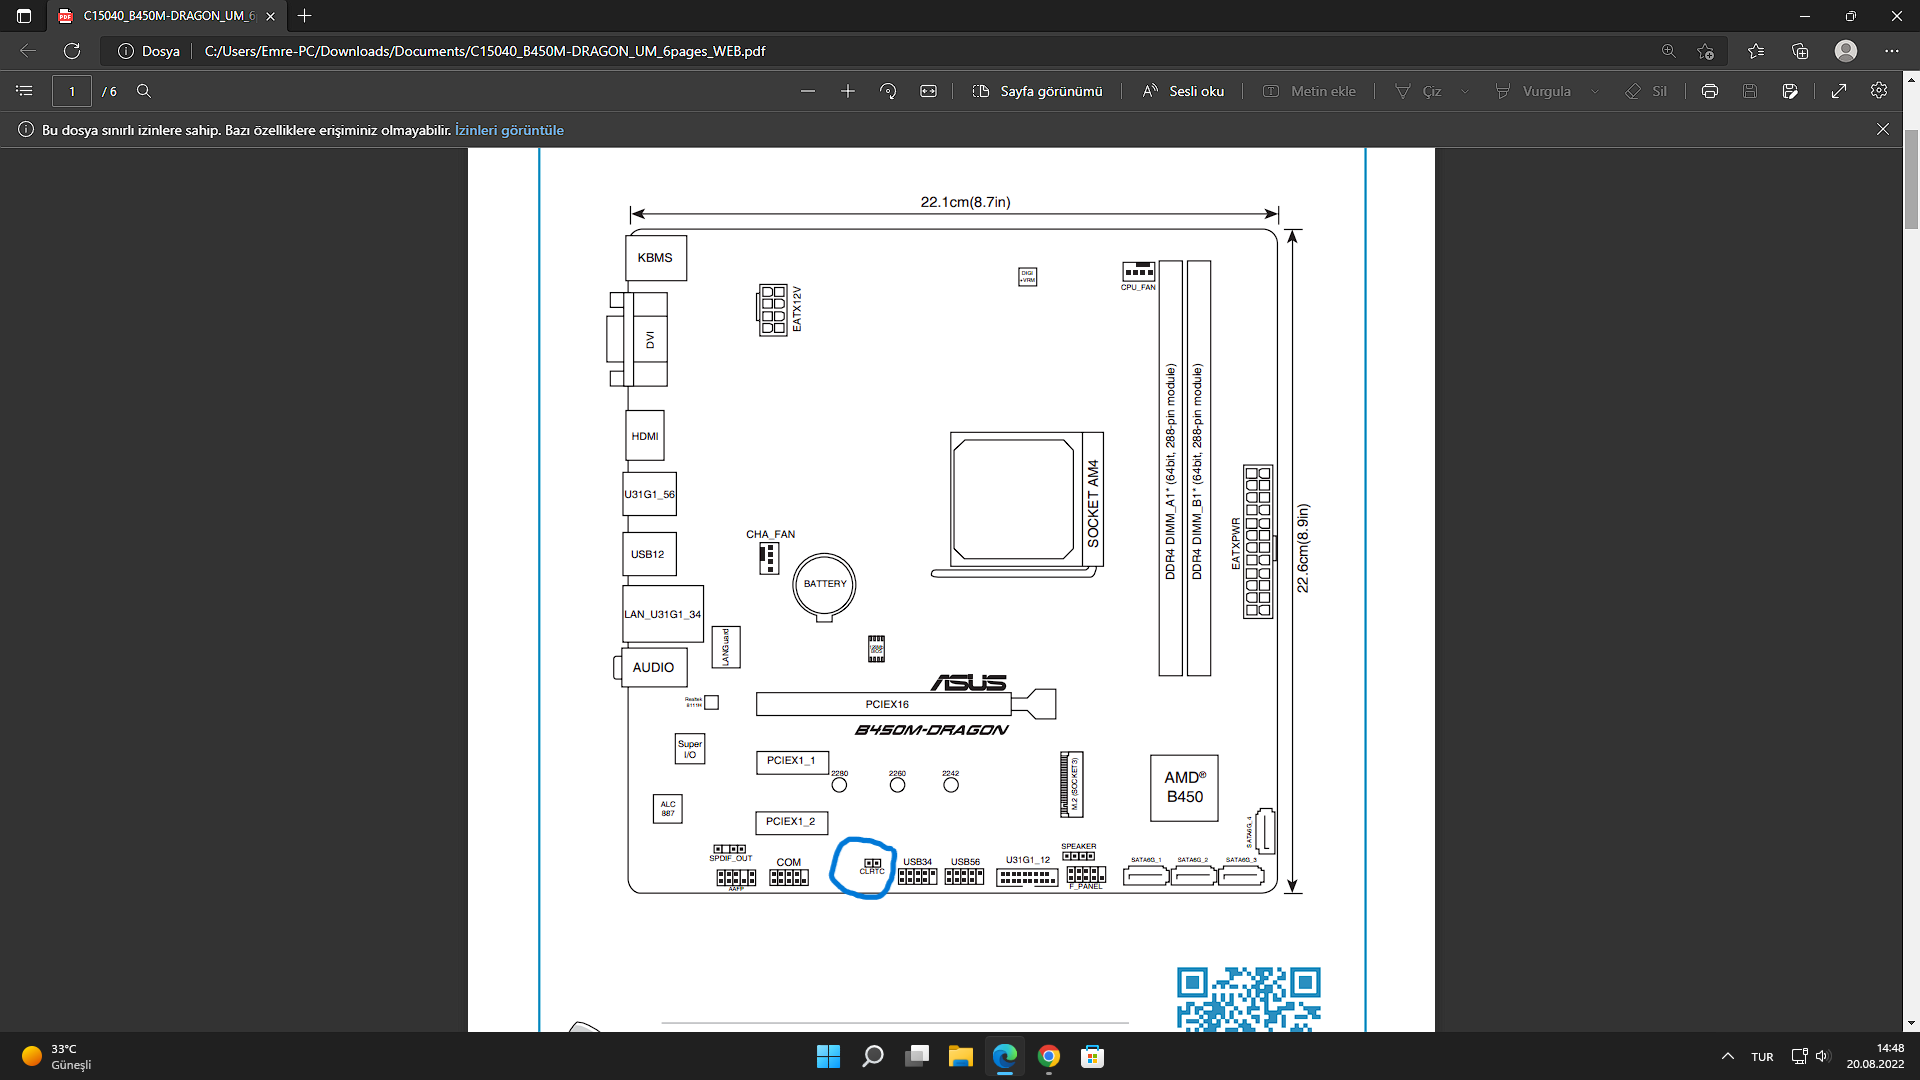Screen dimensions: 1920x1080
Task: Click the Dosya site info label
Action: pyautogui.click(x=149, y=51)
